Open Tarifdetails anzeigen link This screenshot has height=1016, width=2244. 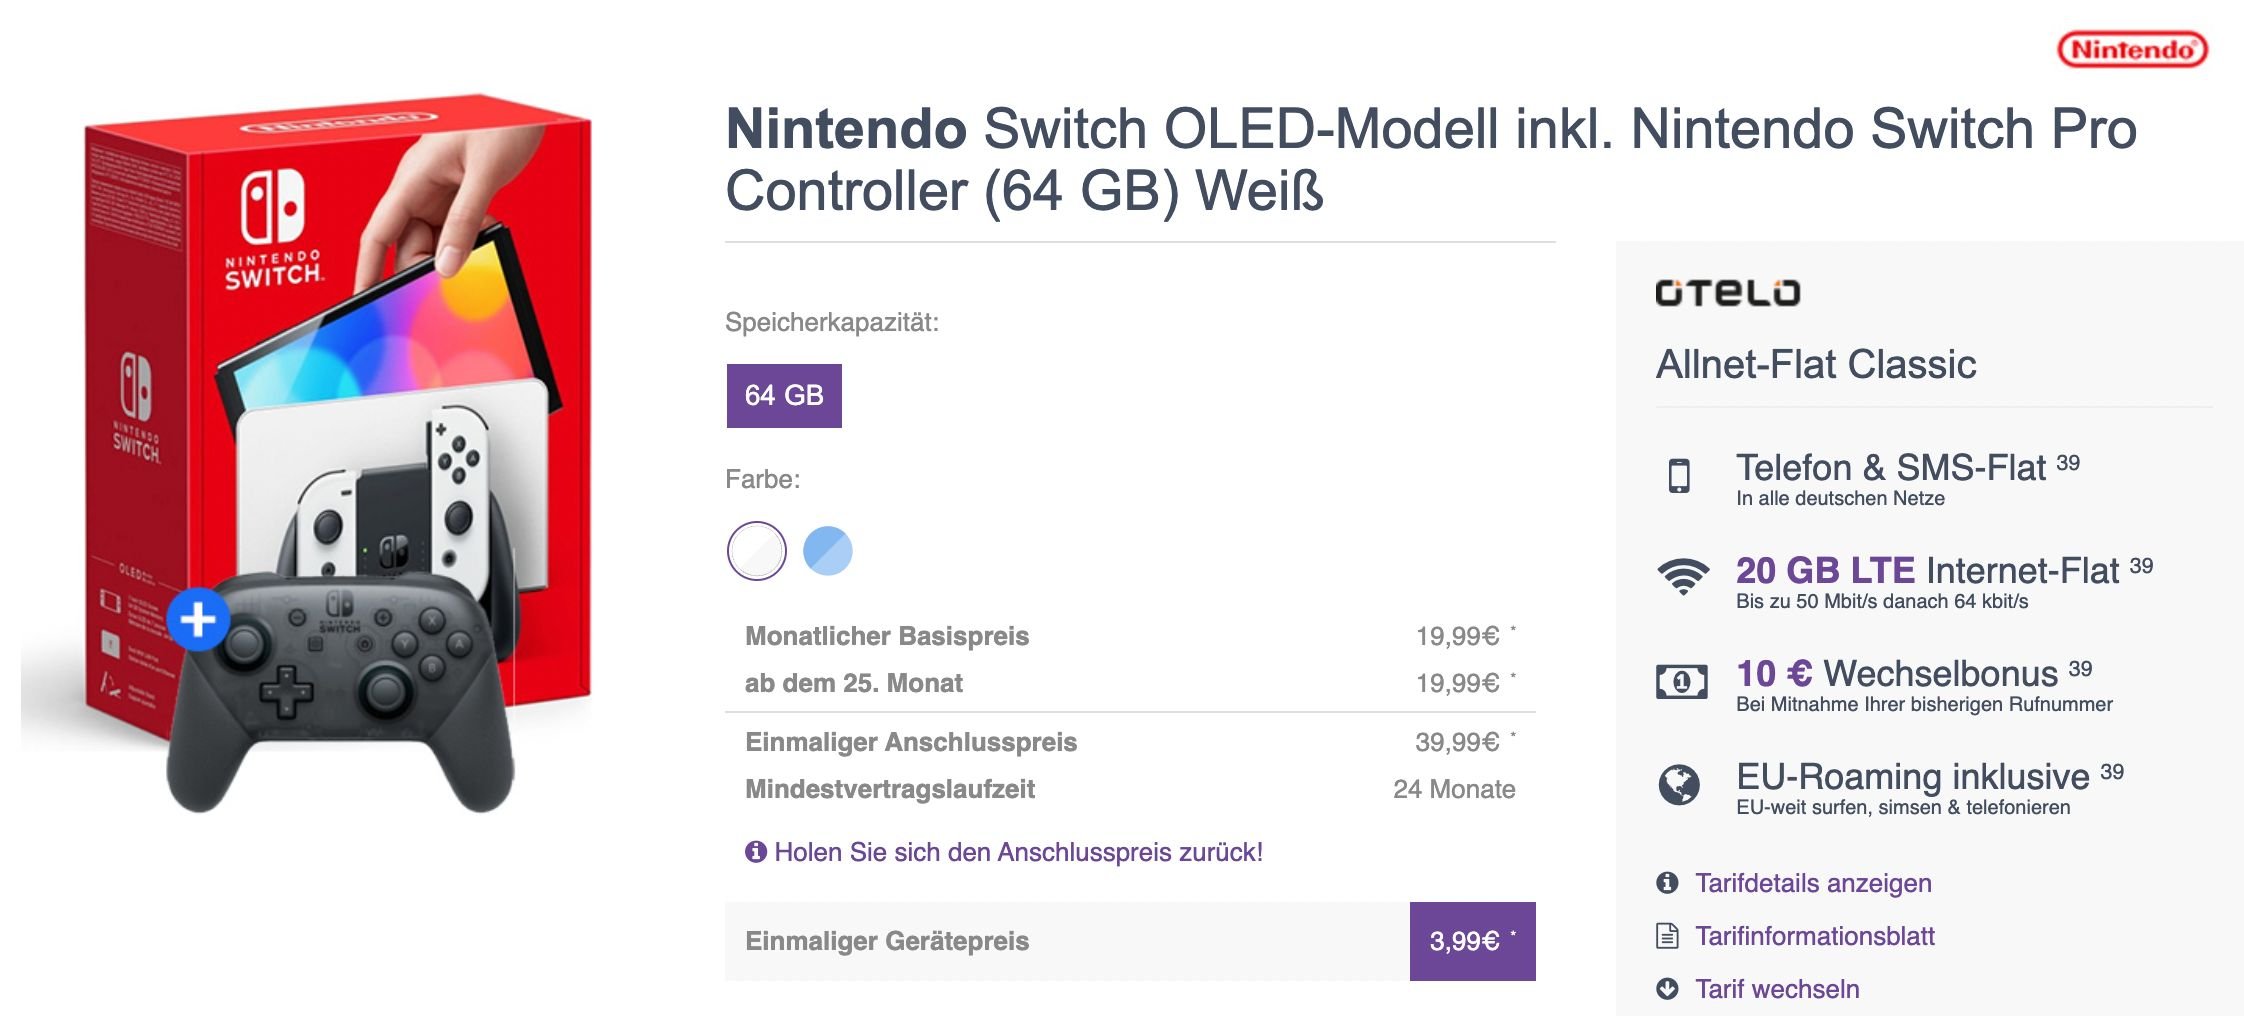pos(1813,883)
